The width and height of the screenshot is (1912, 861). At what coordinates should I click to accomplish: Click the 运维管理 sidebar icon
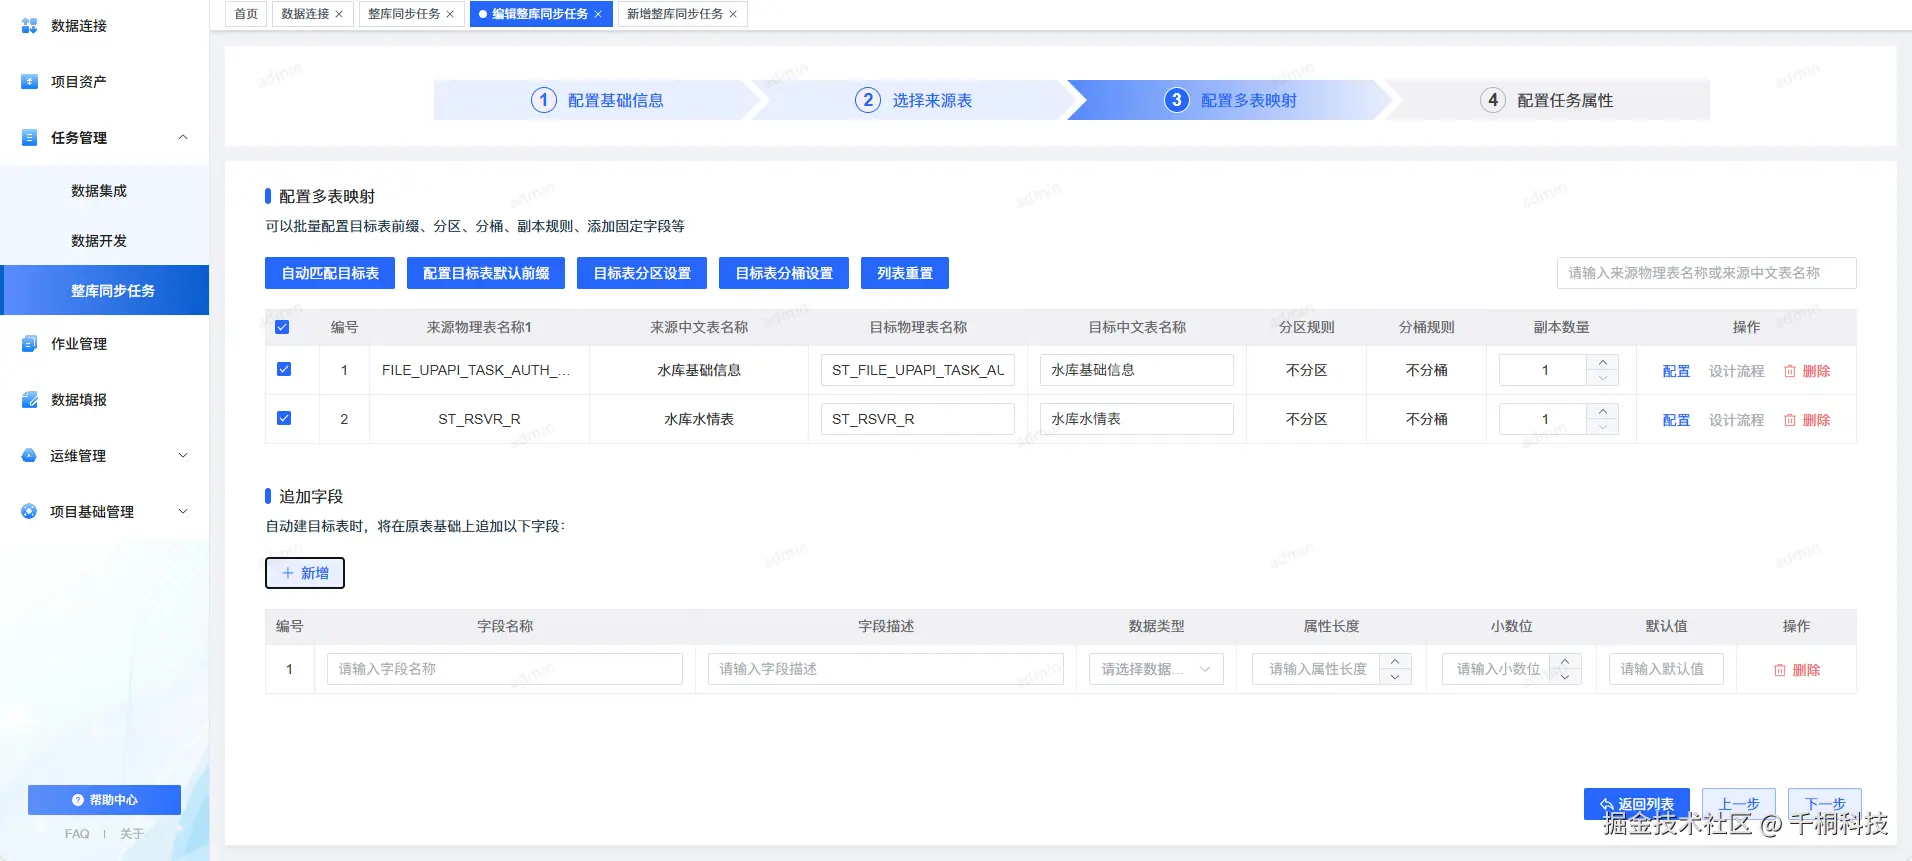pyautogui.click(x=29, y=456)
